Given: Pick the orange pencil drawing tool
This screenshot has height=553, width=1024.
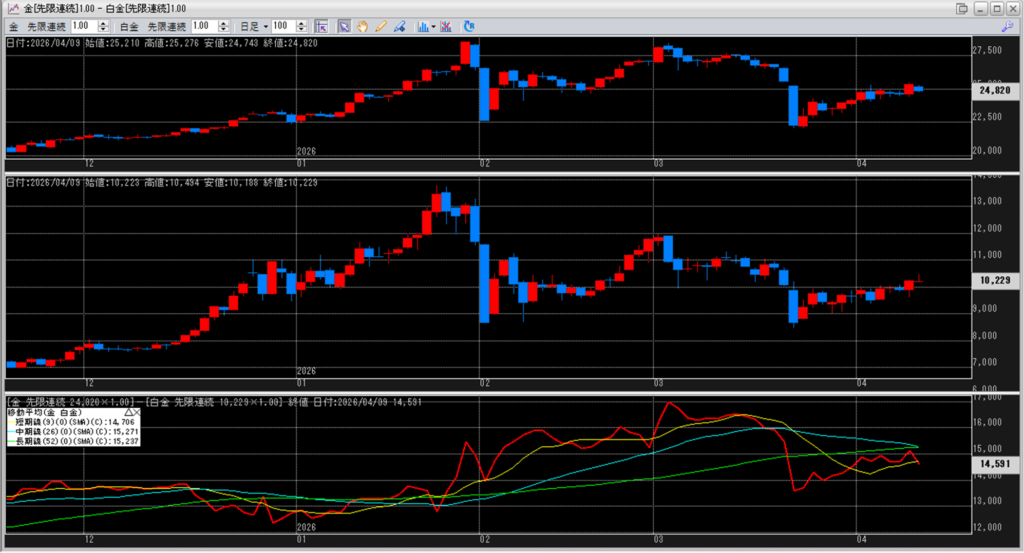Looking at the screenshot, I should click(x=381, y=27).
